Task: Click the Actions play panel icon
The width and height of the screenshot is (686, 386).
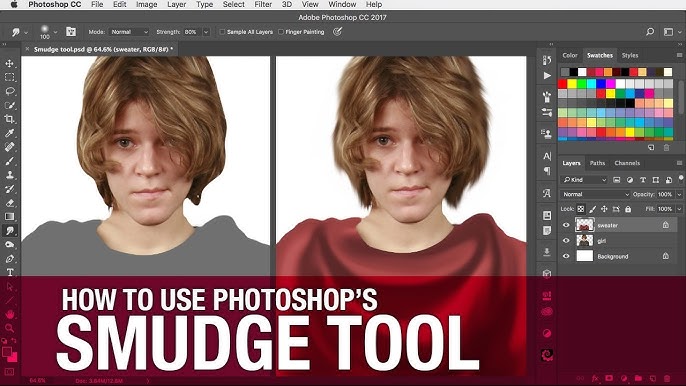Action: coord(547,76)
